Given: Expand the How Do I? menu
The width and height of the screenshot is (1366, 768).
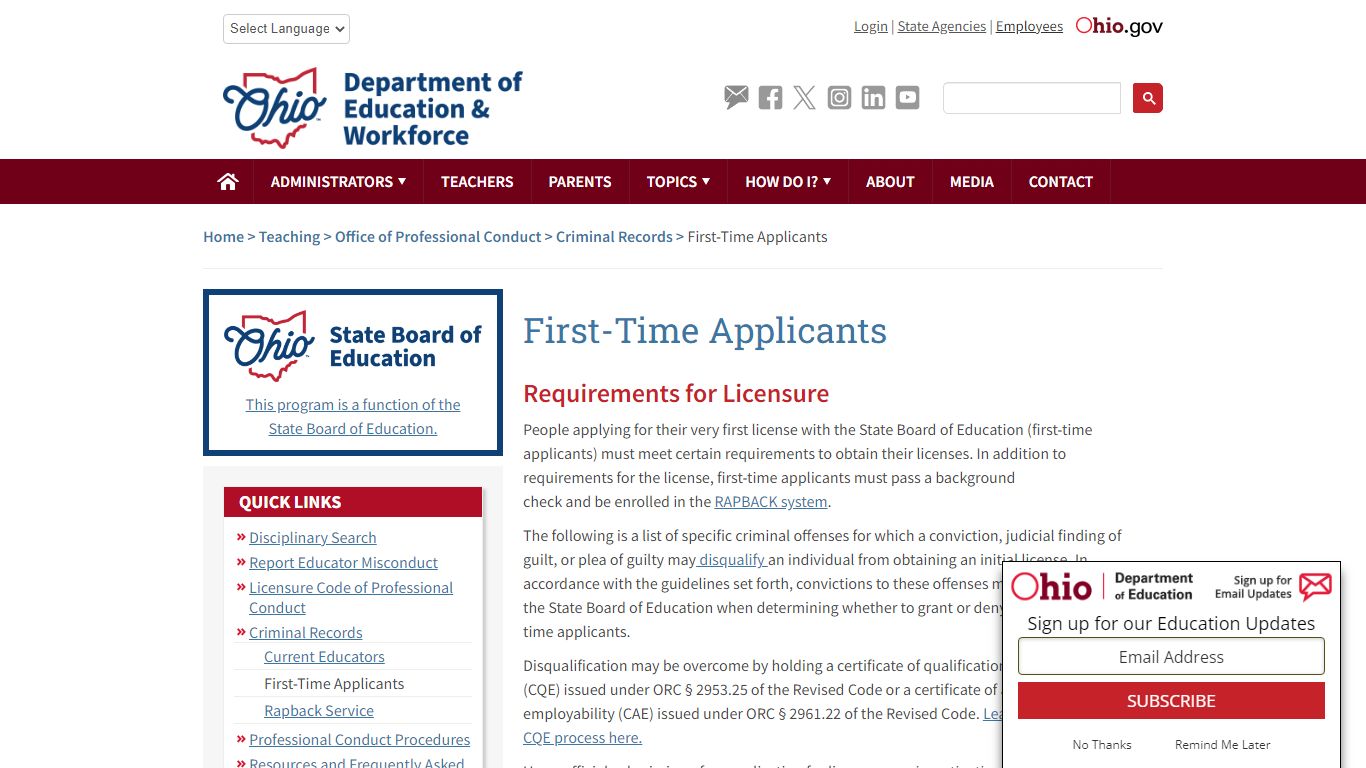Looking at the screenshot, I should [788, 181].
